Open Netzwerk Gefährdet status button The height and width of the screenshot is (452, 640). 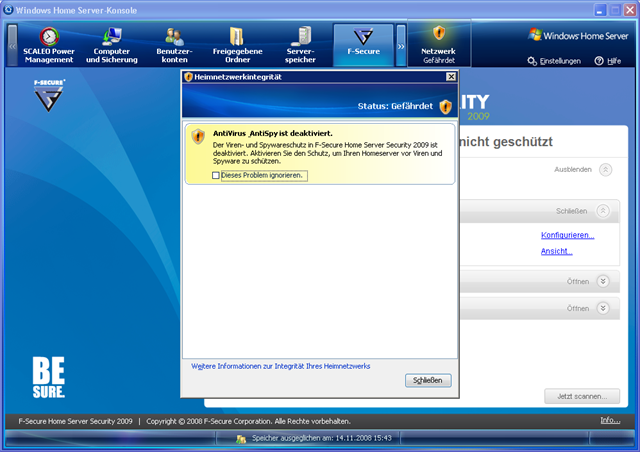click(439, 44)
